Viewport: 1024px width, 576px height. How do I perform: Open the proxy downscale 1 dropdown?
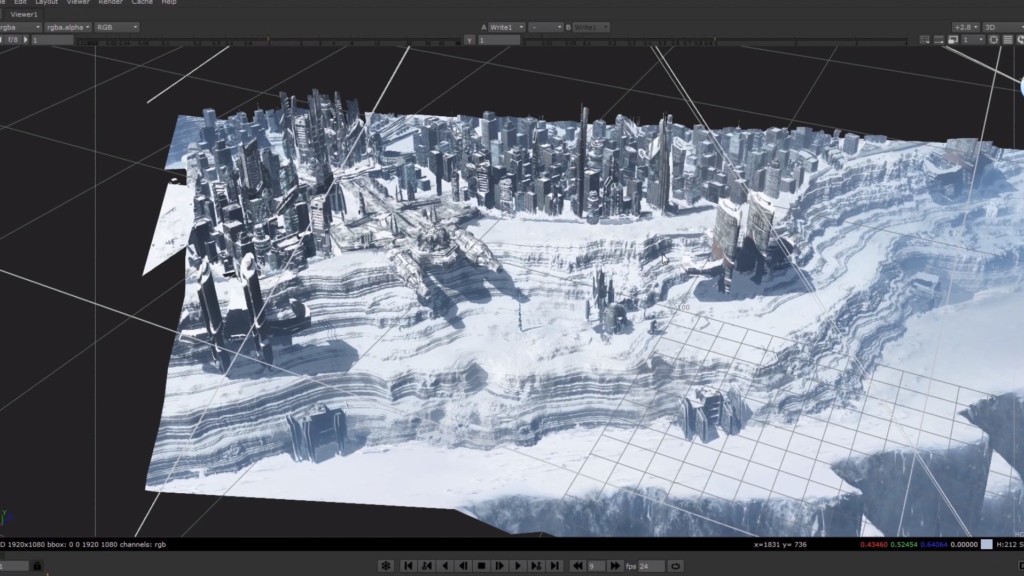click(972, 40)
